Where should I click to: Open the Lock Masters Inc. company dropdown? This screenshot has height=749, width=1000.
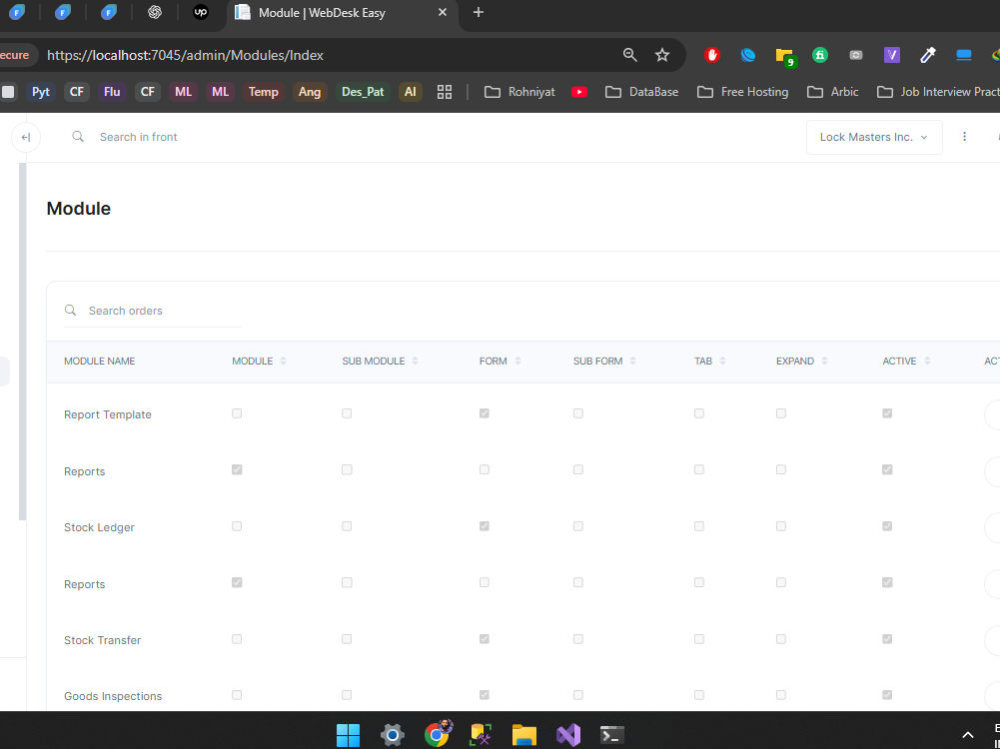(x=874, y=137)
